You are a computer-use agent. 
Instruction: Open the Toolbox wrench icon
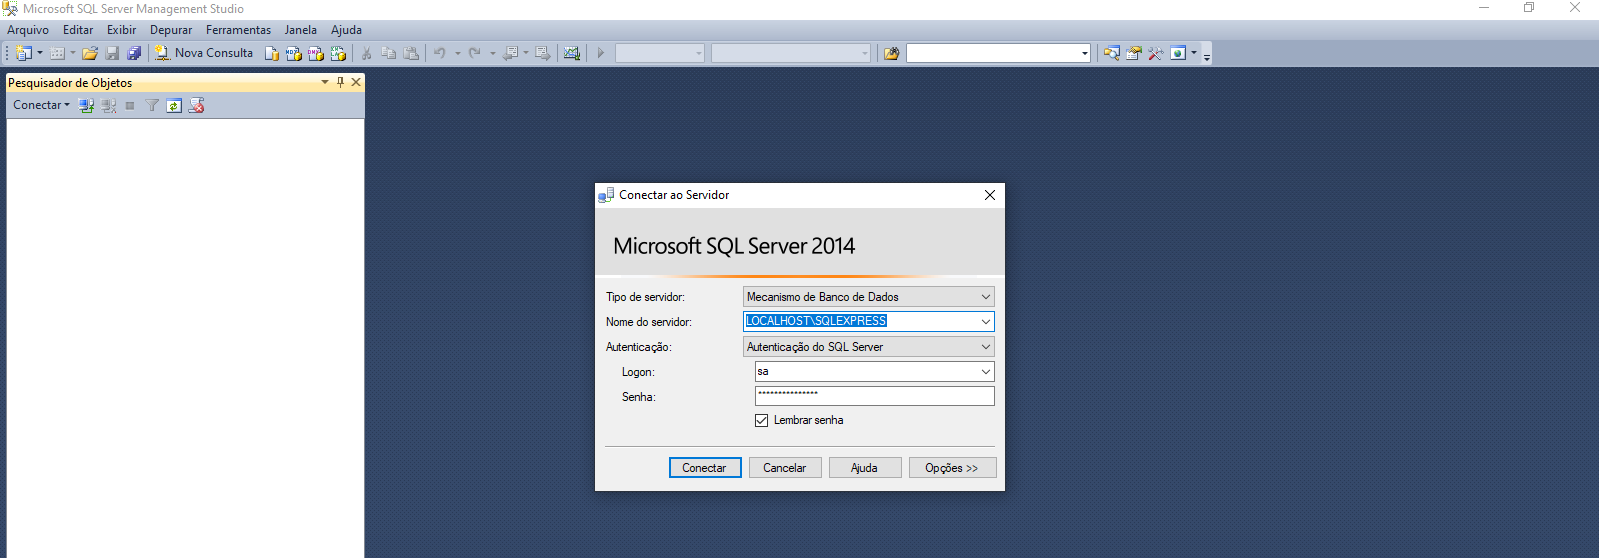click(1155, 53)
